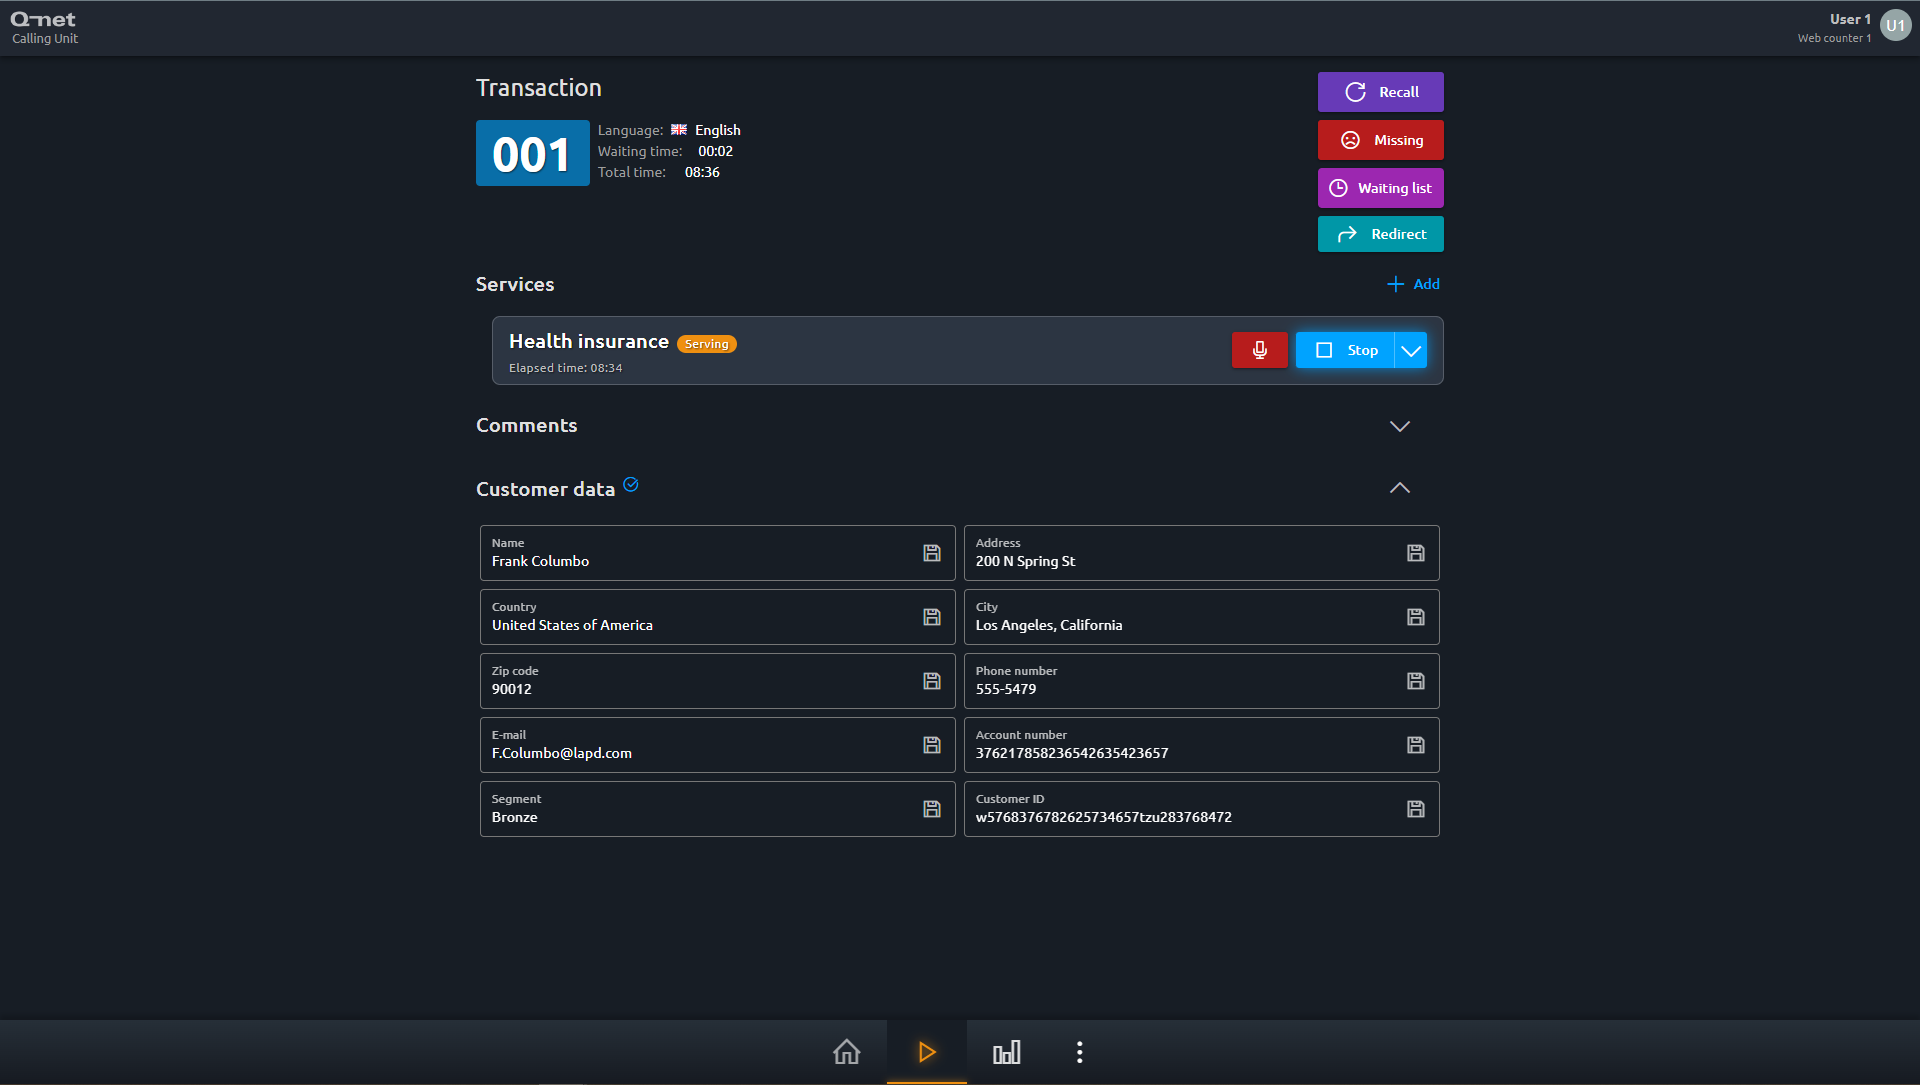
Task: Save the E-mail field with its disk icon
Action: pyautogui.click(x=932, y=745)
